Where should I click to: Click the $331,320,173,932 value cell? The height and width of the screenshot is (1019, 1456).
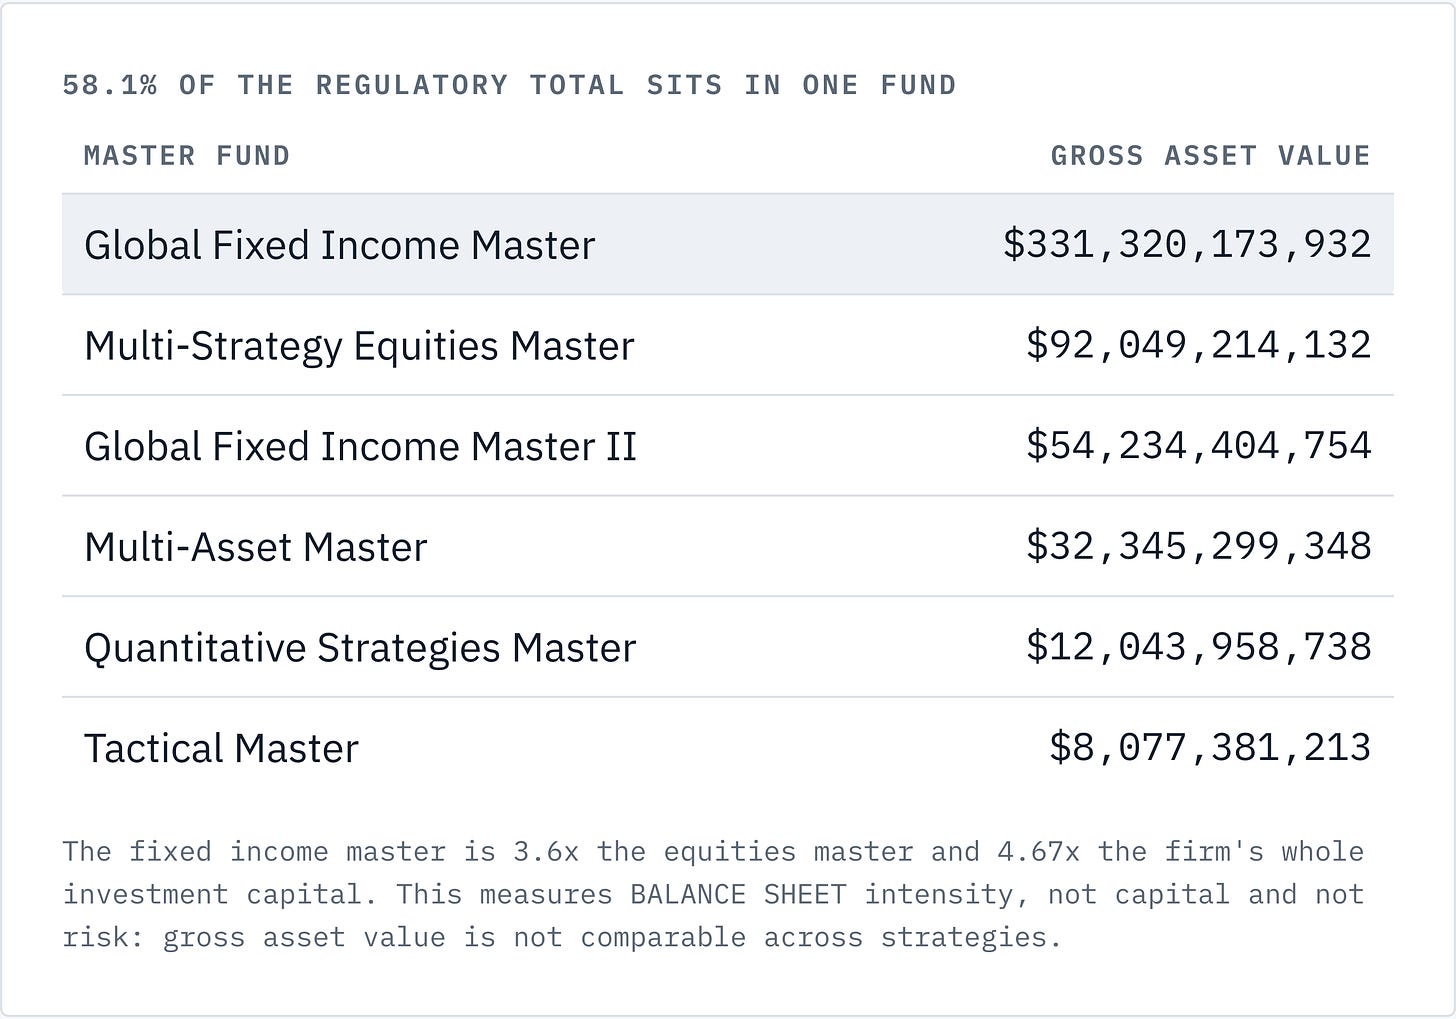pos(1187,244)
